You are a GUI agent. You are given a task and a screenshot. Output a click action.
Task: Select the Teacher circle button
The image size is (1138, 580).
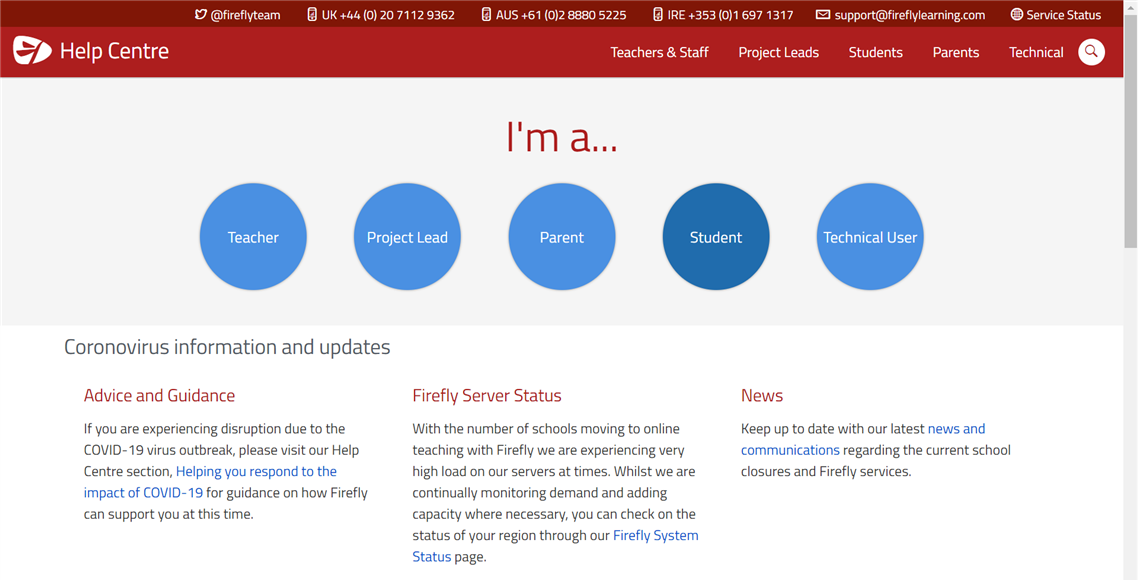click(253, 237)
